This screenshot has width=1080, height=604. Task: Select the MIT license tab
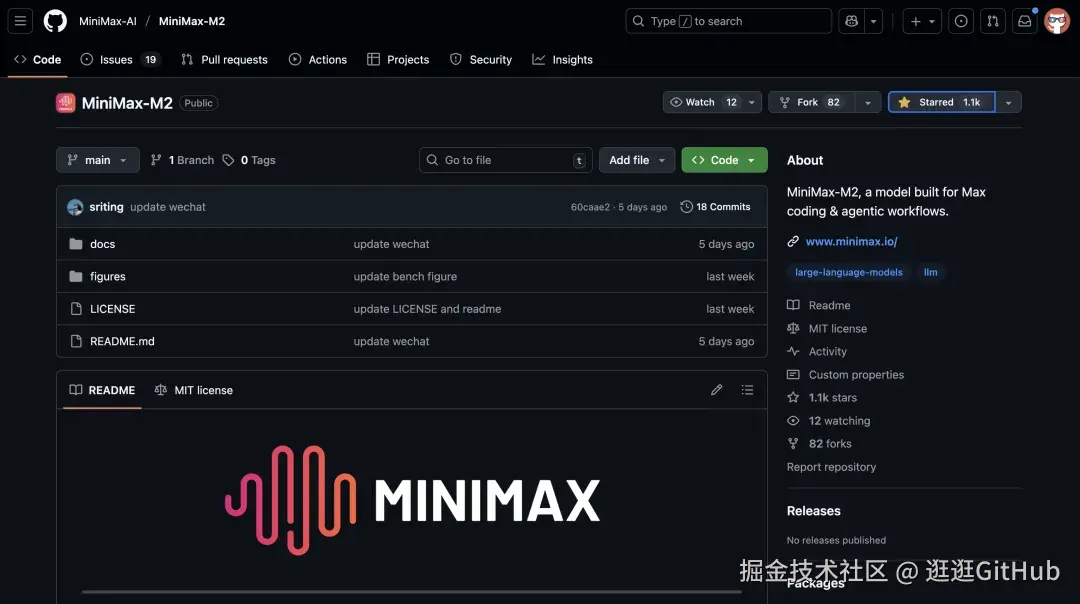(x=194, y=390)
